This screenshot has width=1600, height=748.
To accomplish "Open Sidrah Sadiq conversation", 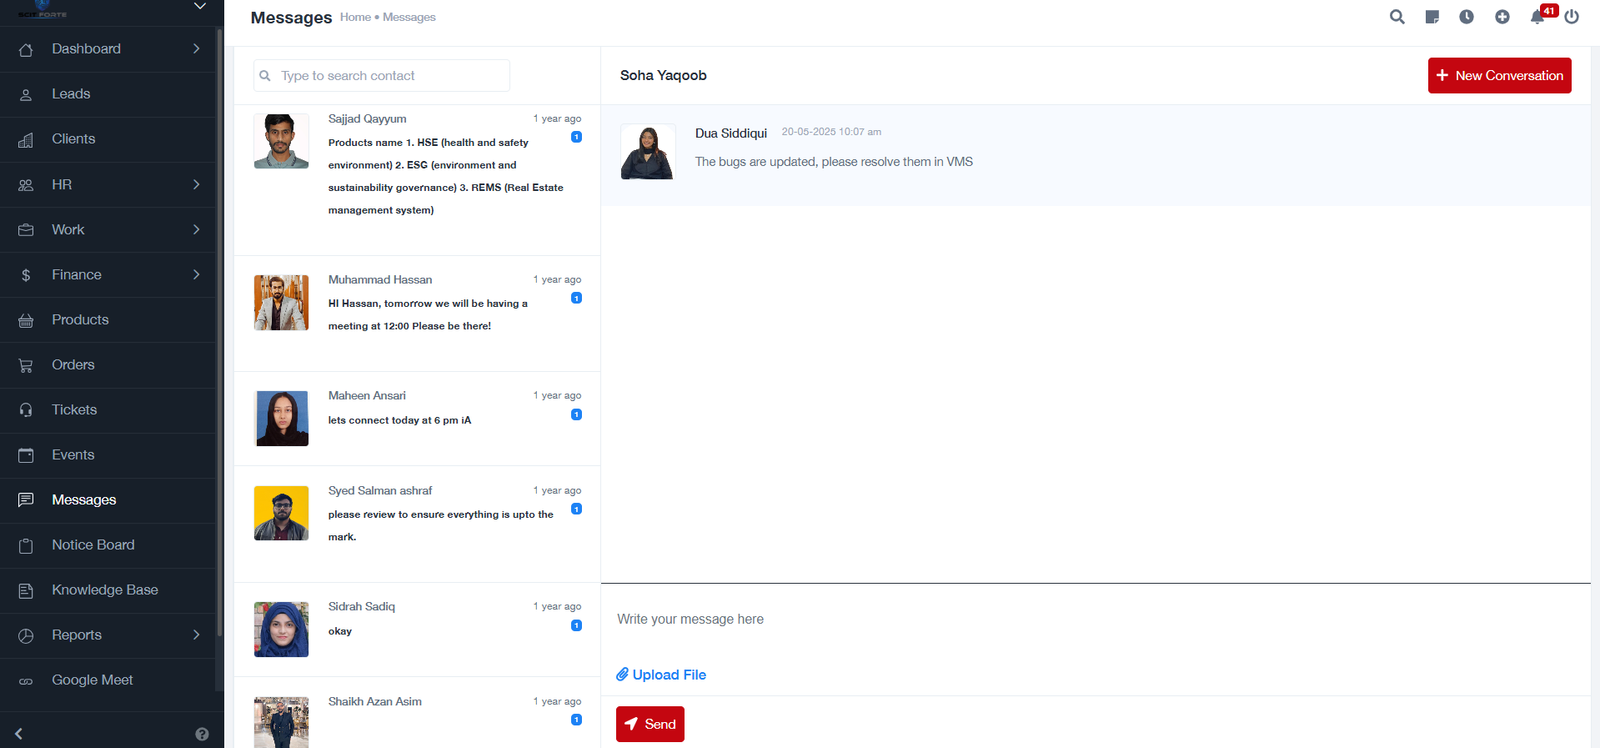I will [x=417, y=629].
